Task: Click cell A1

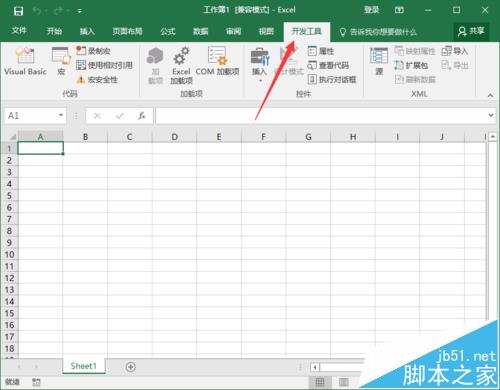Action: [x=40, y=148]
